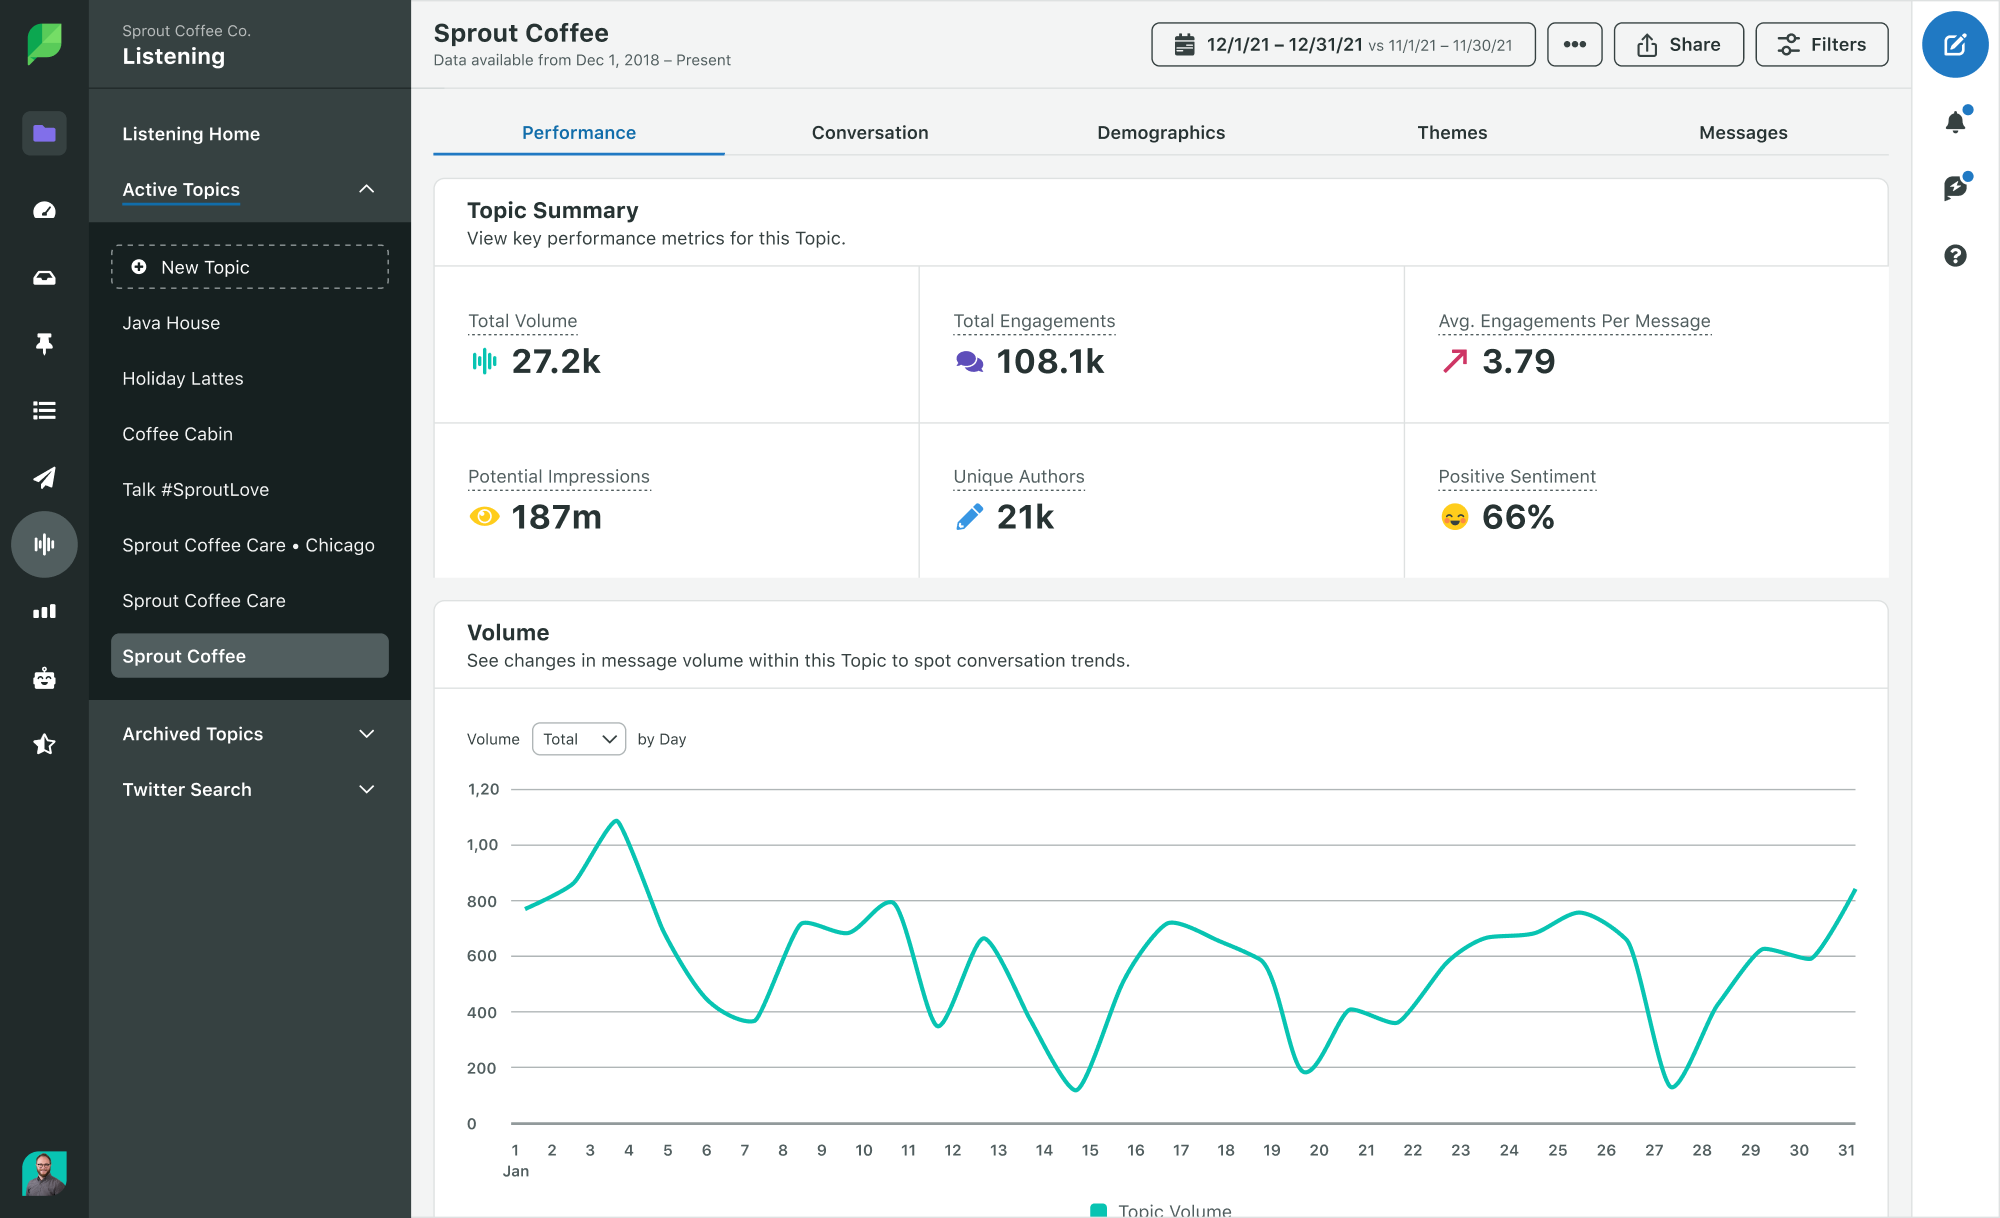The image size is (2000, 1218).
Task: Open the Total volume dropdown
Action: pos(577,738)
